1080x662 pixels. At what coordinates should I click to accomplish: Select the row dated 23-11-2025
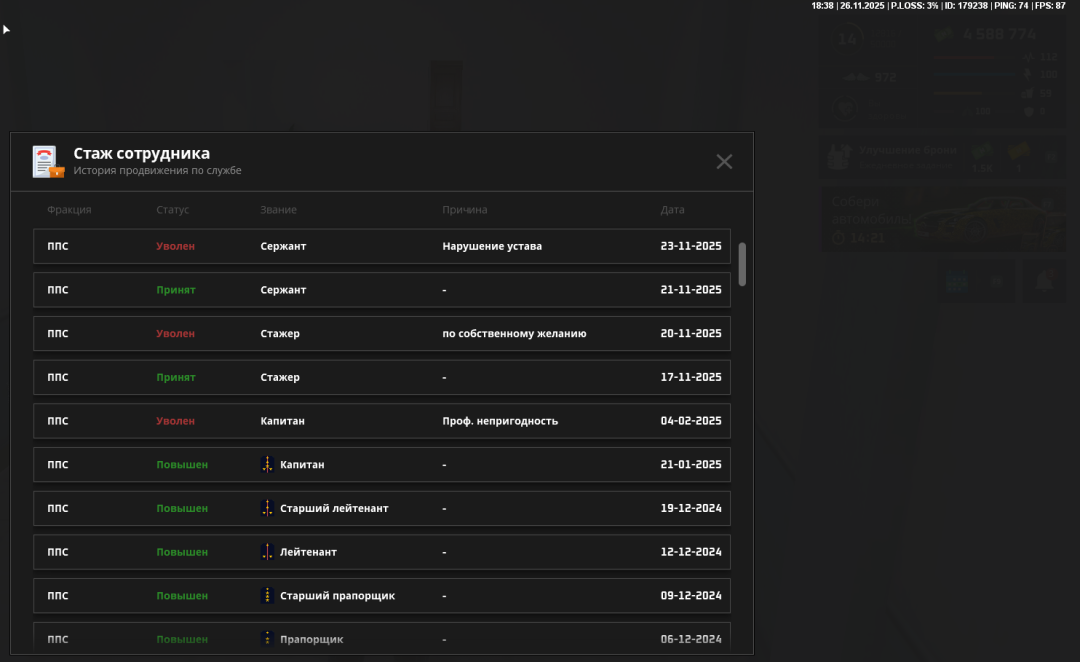pos(382,246)
